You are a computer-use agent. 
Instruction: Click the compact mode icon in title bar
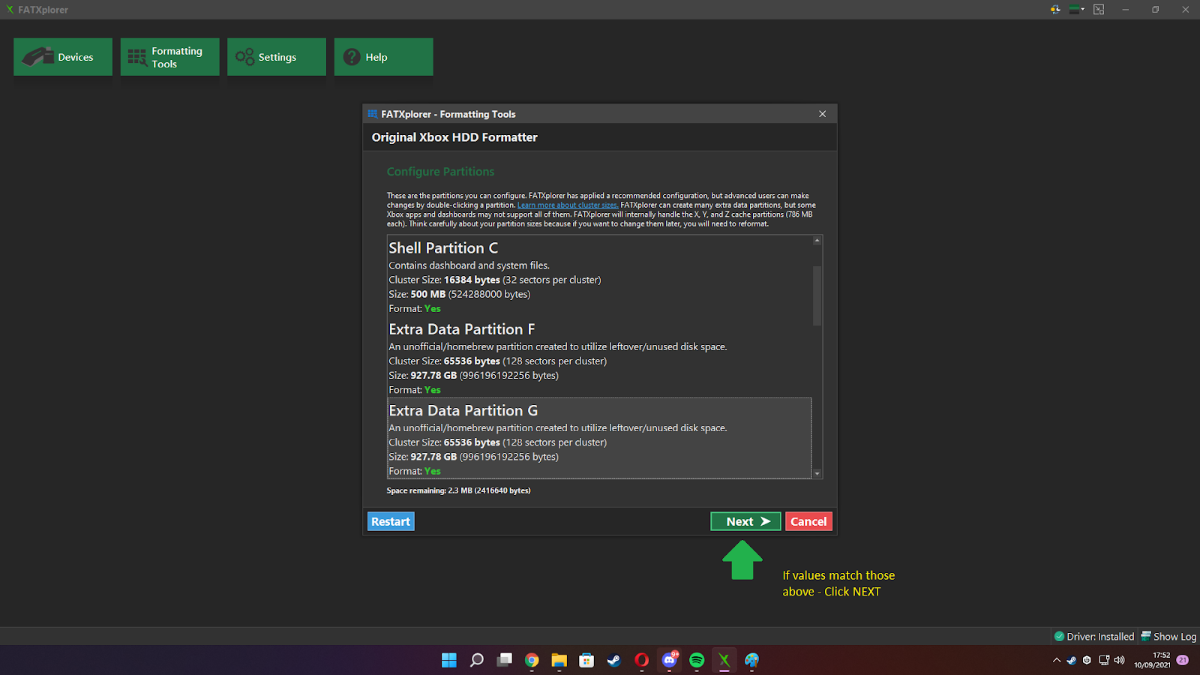pyautogui.click(x=1099, y=9)
